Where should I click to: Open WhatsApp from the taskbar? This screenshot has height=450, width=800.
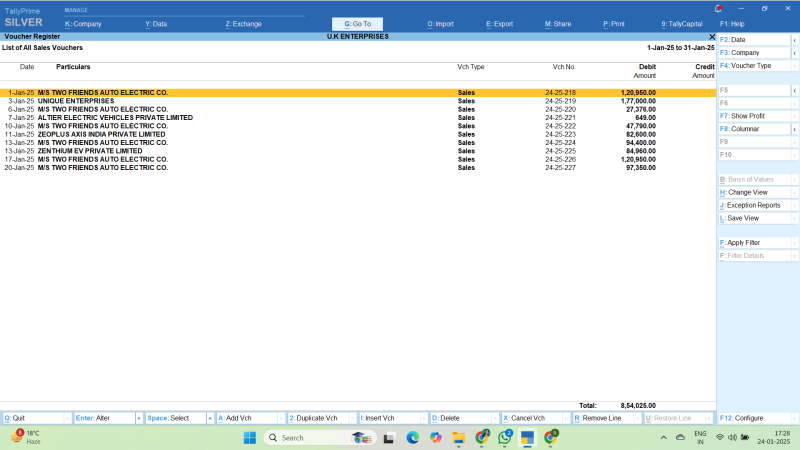pos(505,438)
